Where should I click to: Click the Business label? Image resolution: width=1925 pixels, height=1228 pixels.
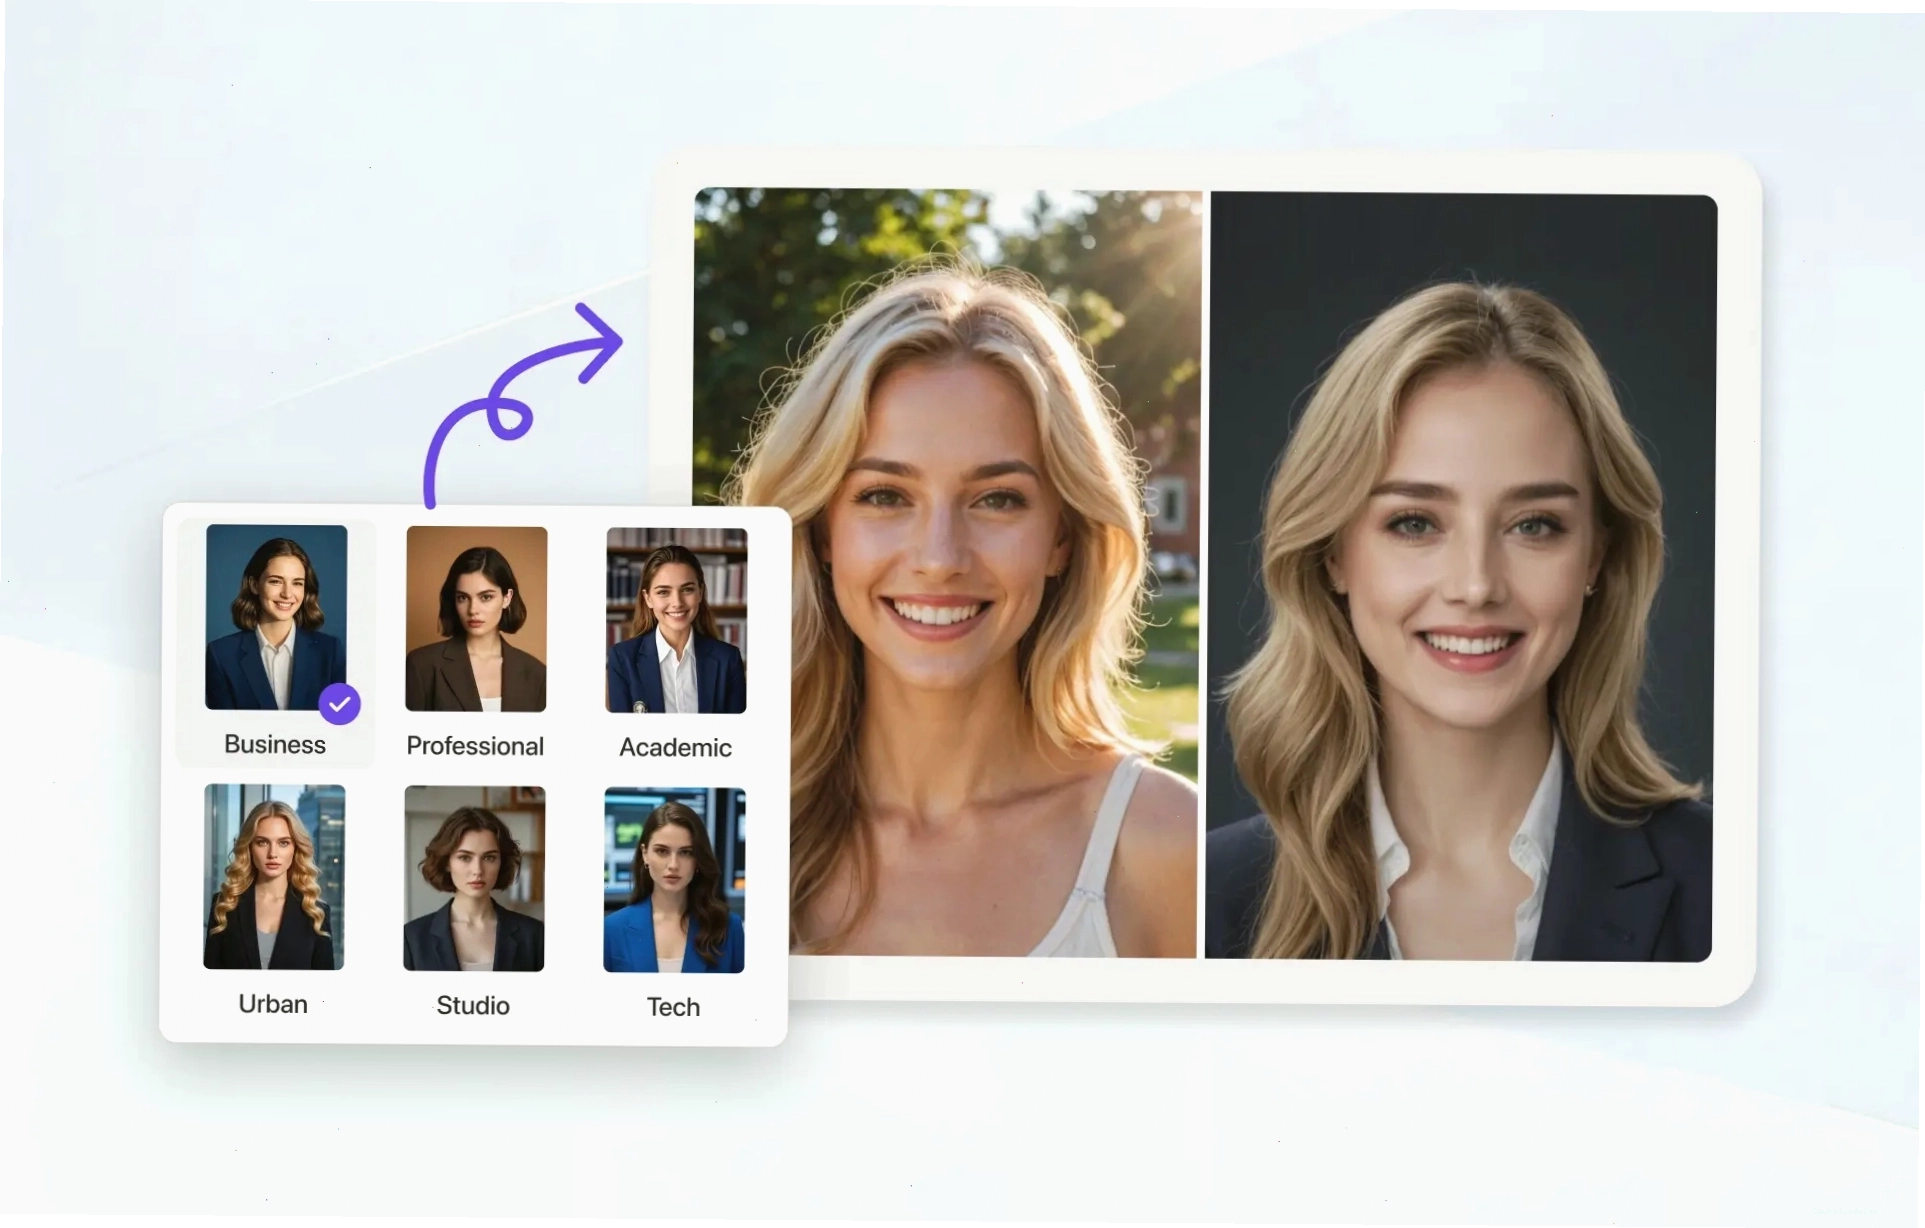coord(275,745)
